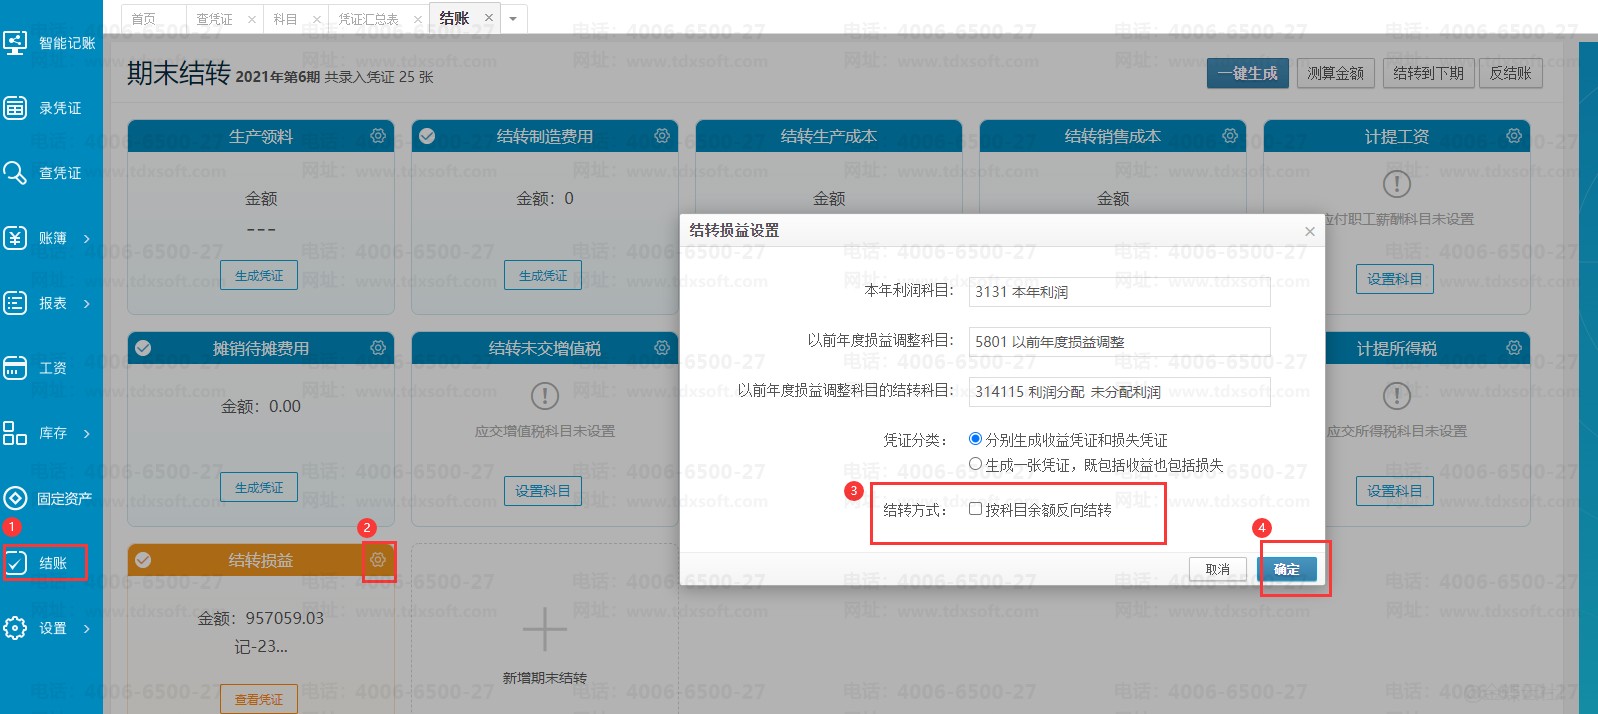
Task: Open the tab list dropdown arrow
Action: [x=513, y=19]
